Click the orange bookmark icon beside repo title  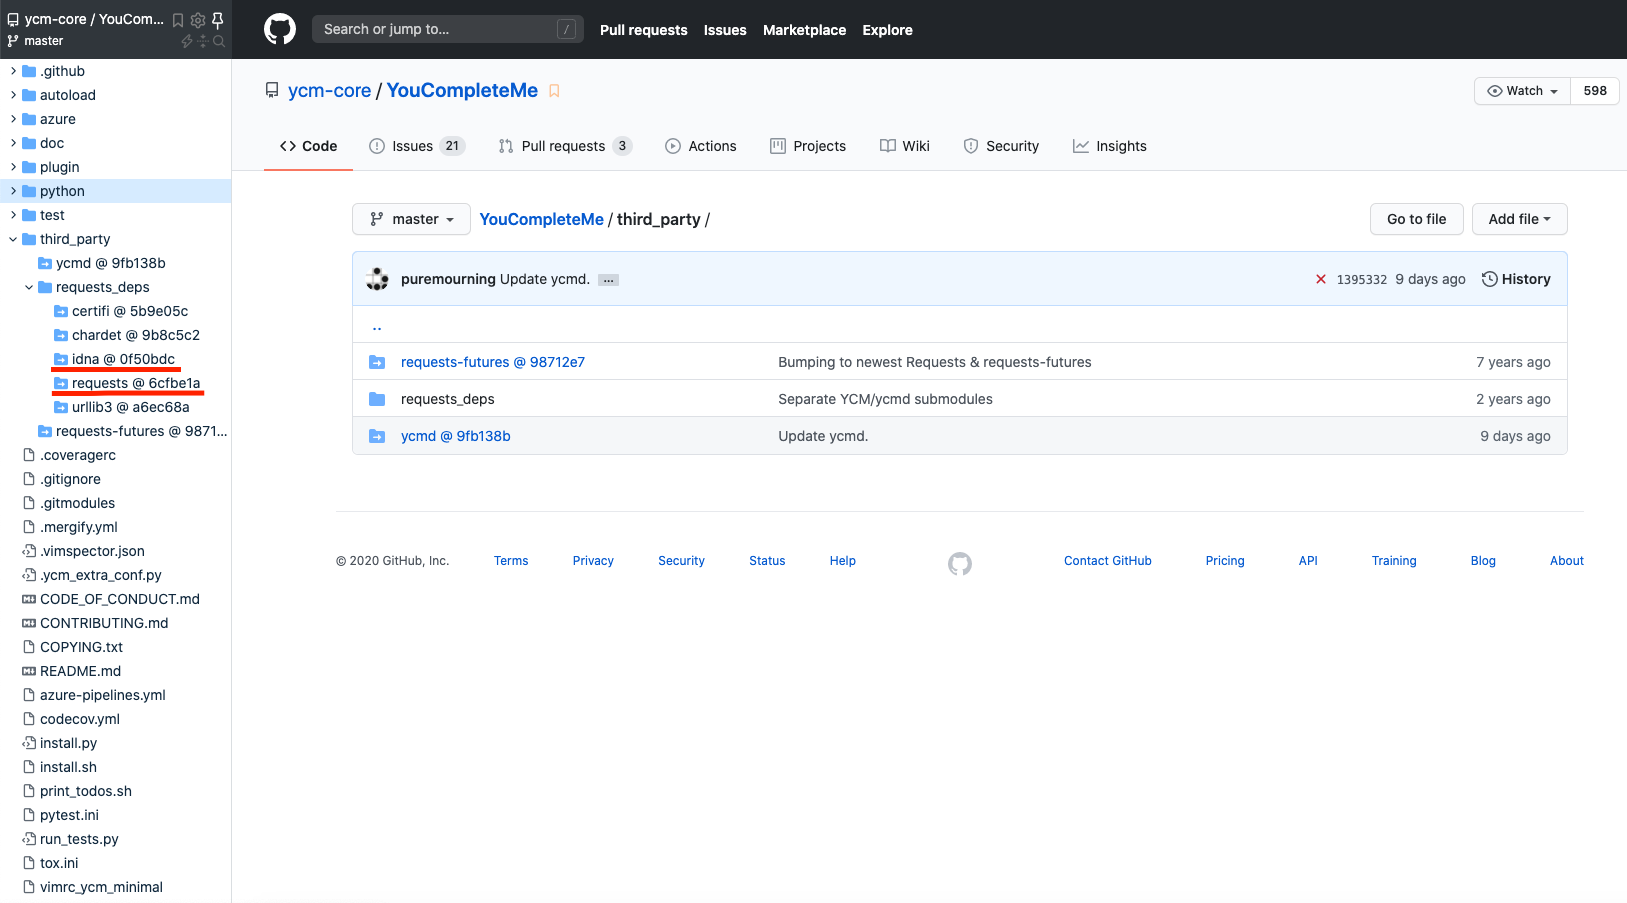pyautogui.click(x=554, y=91)
